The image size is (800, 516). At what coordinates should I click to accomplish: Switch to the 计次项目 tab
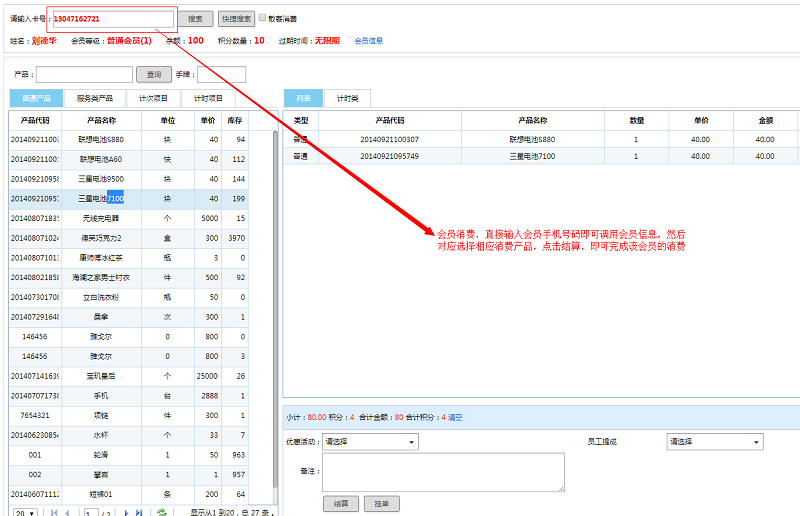[153, 98]
